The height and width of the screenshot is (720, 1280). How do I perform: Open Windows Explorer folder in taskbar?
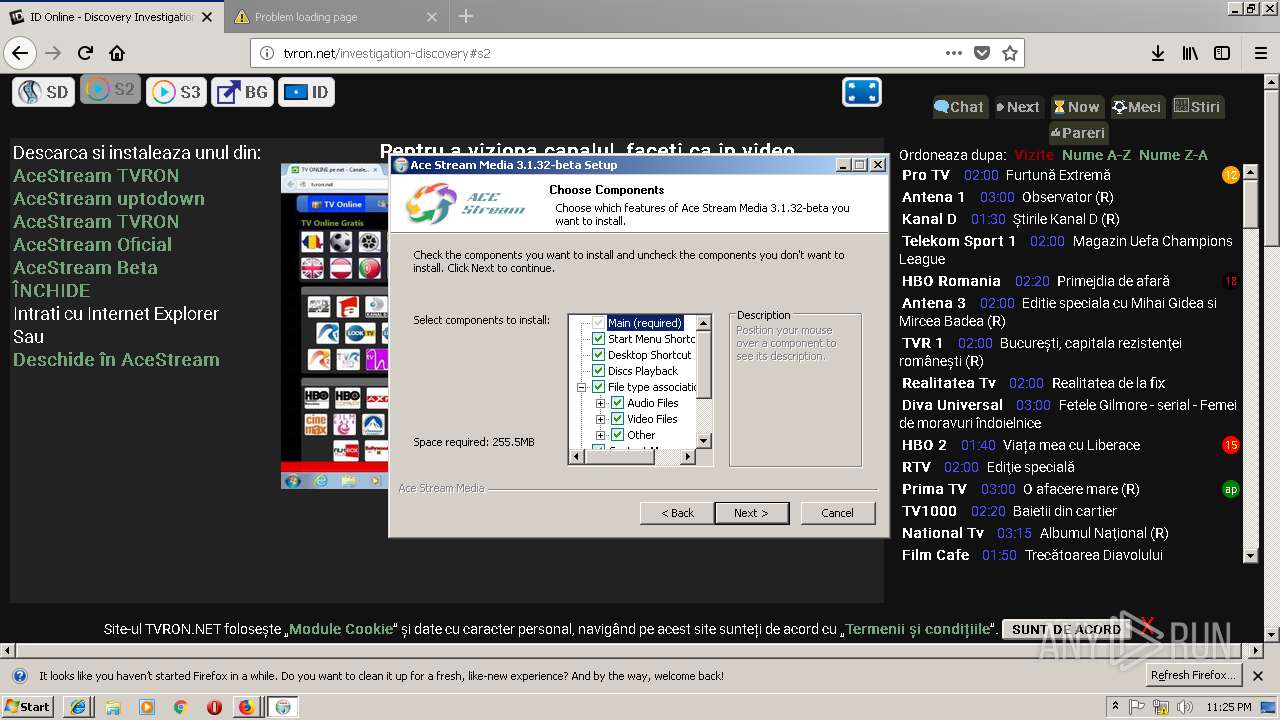tap(113, 707)
